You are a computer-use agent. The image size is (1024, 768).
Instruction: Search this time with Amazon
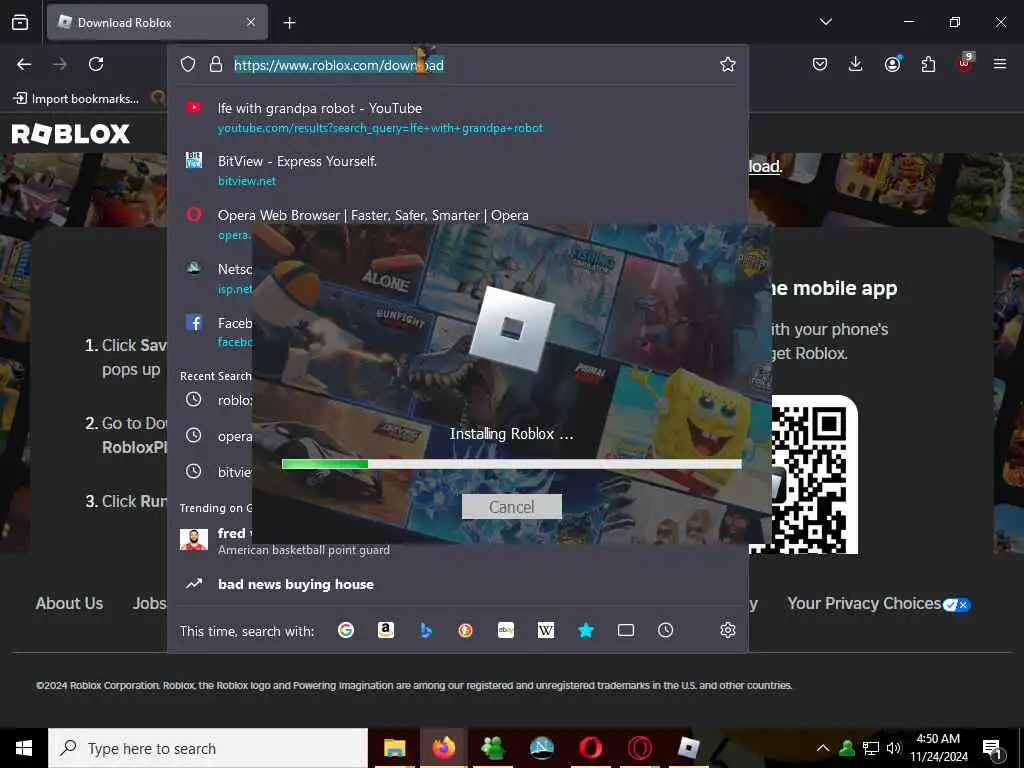pyautogui.click(x=386, y=630)
